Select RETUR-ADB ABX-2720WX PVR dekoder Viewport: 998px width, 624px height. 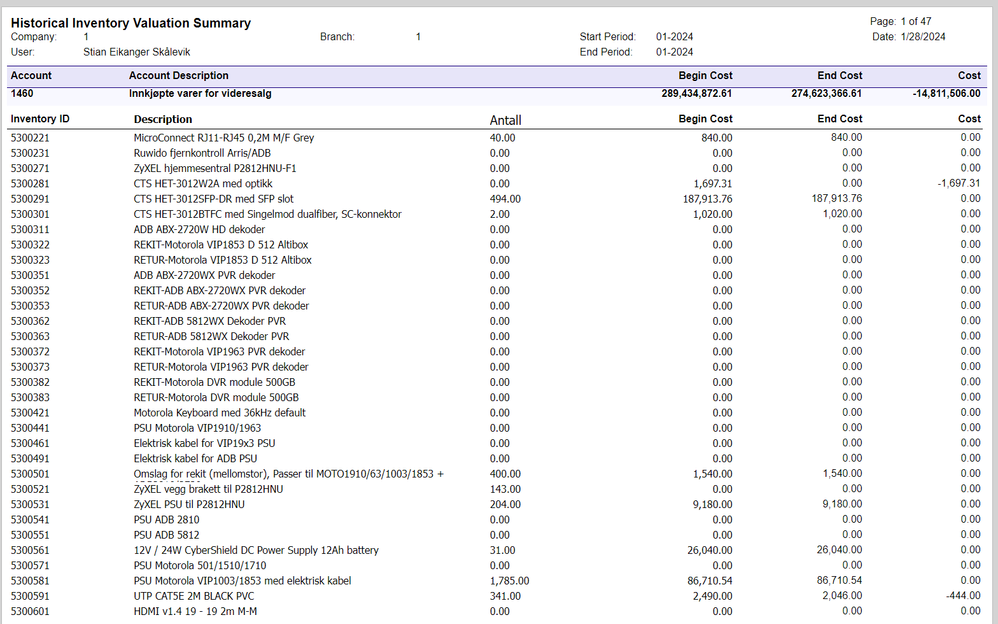pyautogui.click(x=221, y=306)
